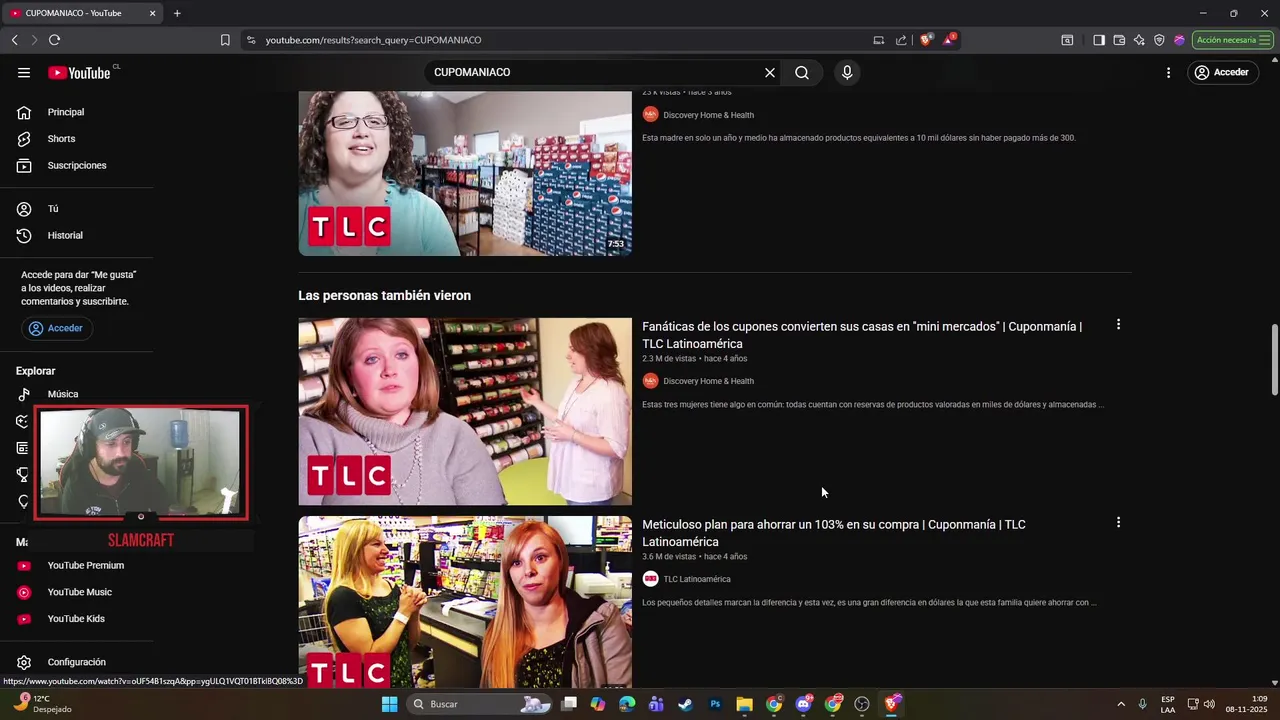Click the Discovery Home & Health avatar of the top video

(650, 115)
